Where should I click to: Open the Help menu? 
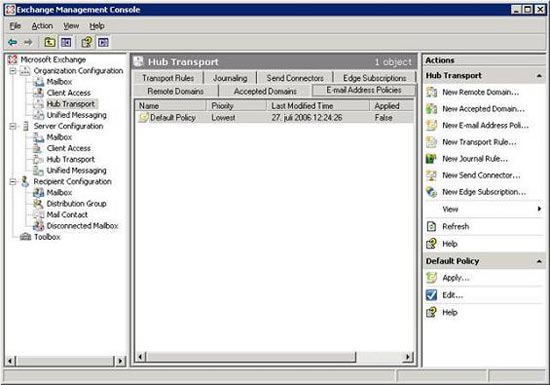pyautogui.click(x=97, y=26)
